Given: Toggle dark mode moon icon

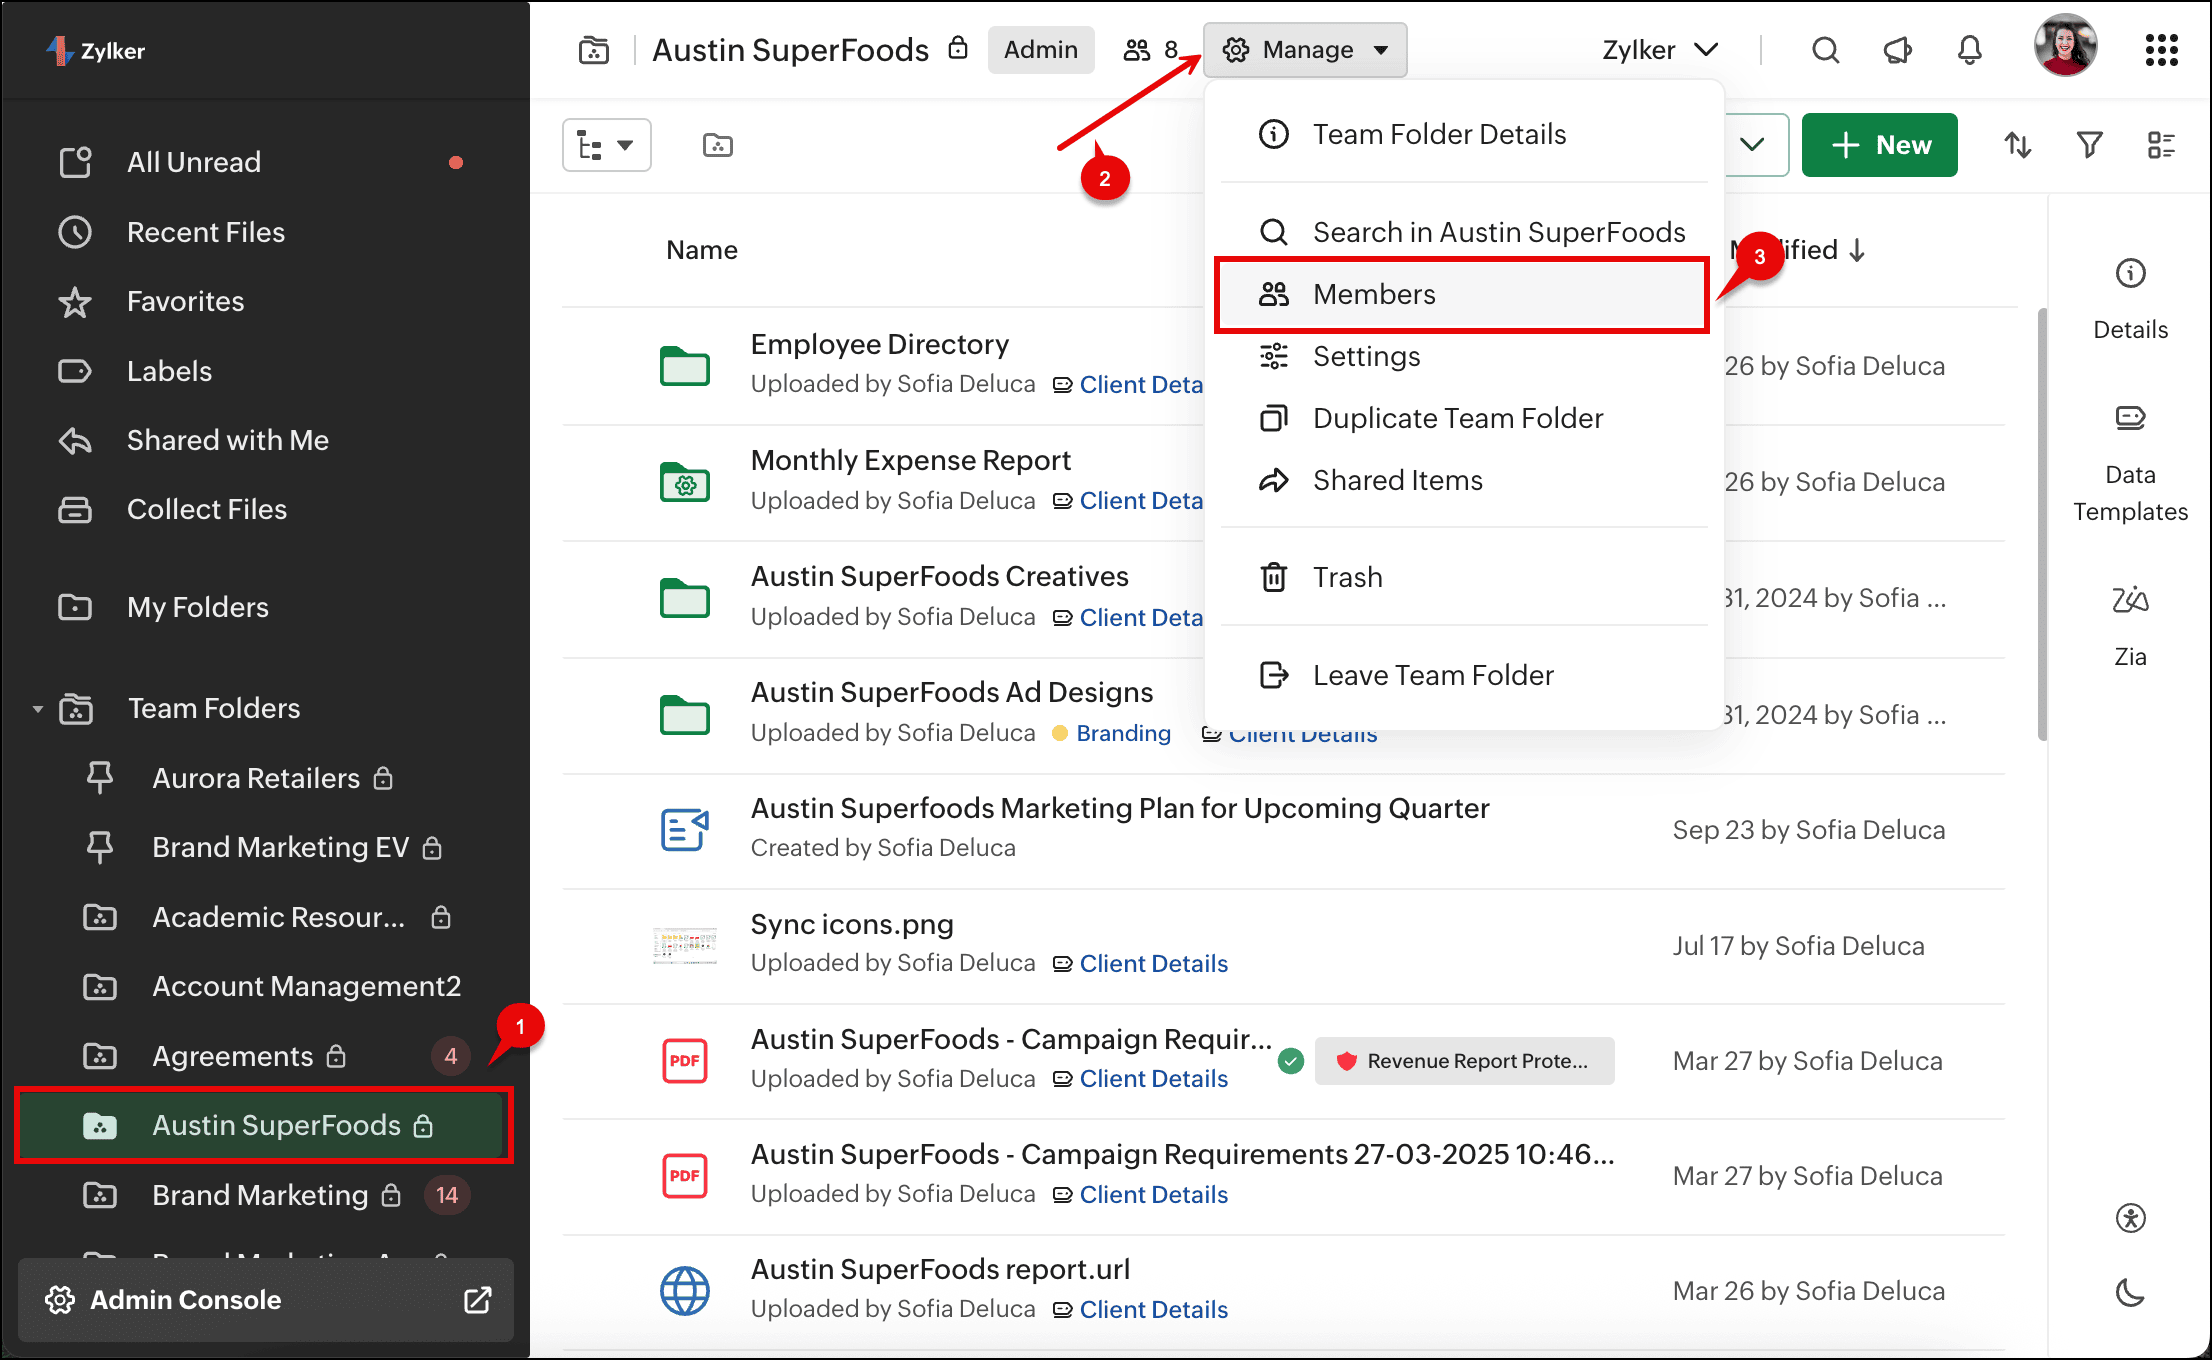Looking at the screenshot, I should 2130,1293.
